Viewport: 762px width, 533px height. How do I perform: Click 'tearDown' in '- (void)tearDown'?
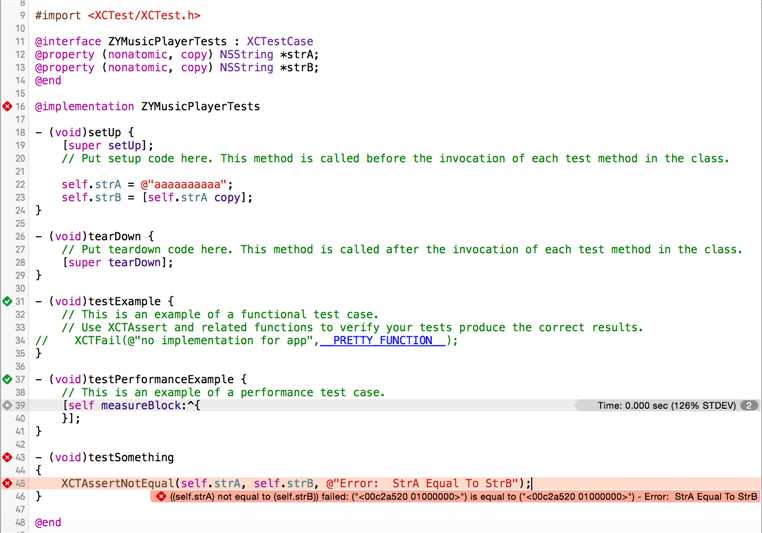[115, 237]
